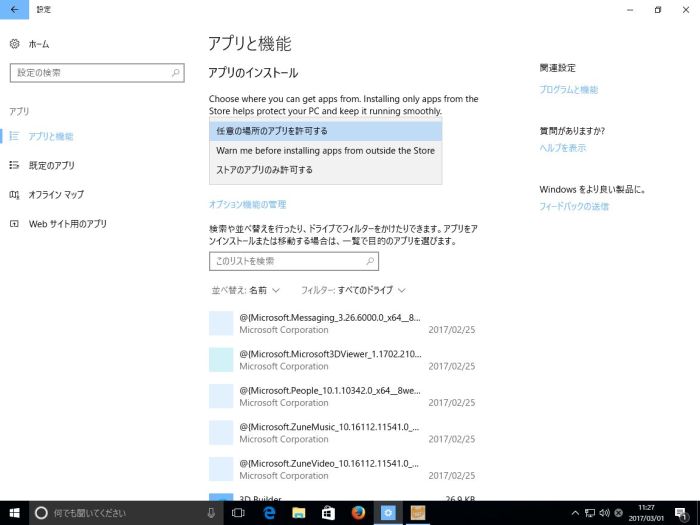Click the Cortana microphone icon
This screenshot has height=525, width=700.
click(x=211, y=512)
